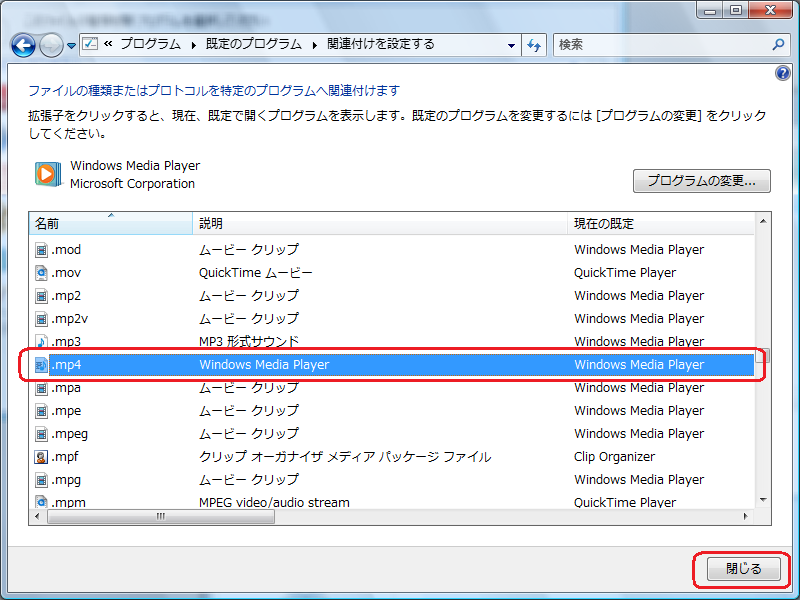Click the Windows Media Player program icon

(x=47, y=174)
